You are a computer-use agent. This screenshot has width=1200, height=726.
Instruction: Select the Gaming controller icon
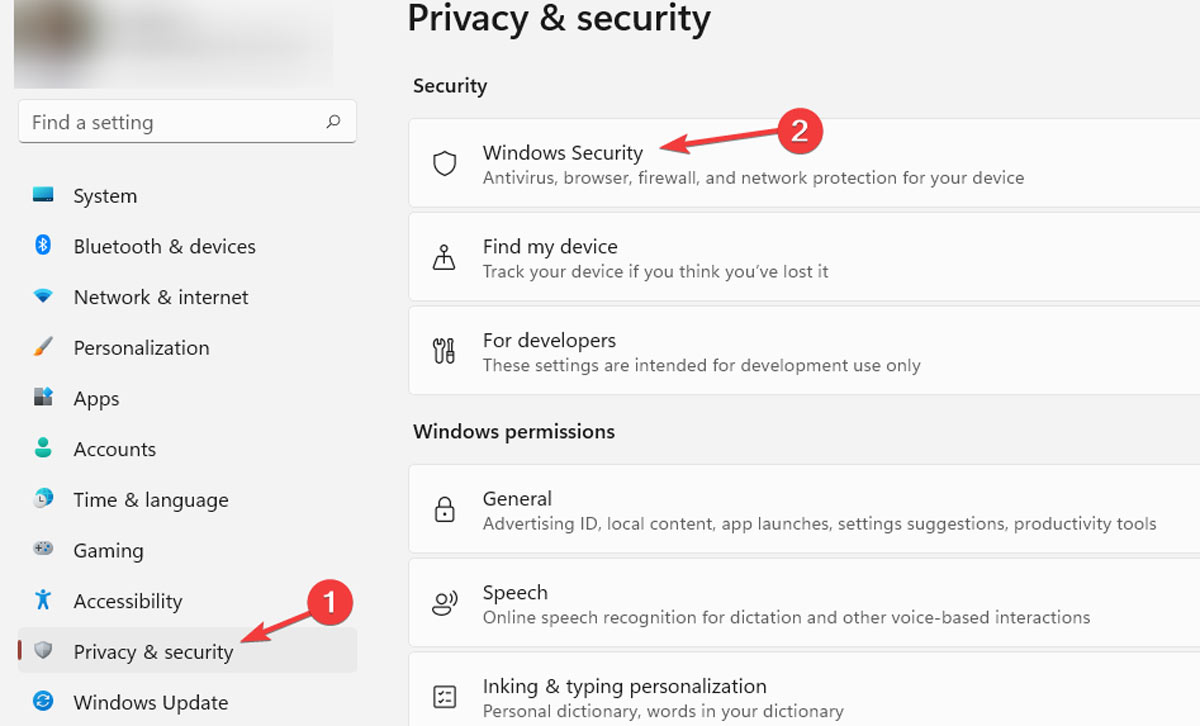pos(41,550)
